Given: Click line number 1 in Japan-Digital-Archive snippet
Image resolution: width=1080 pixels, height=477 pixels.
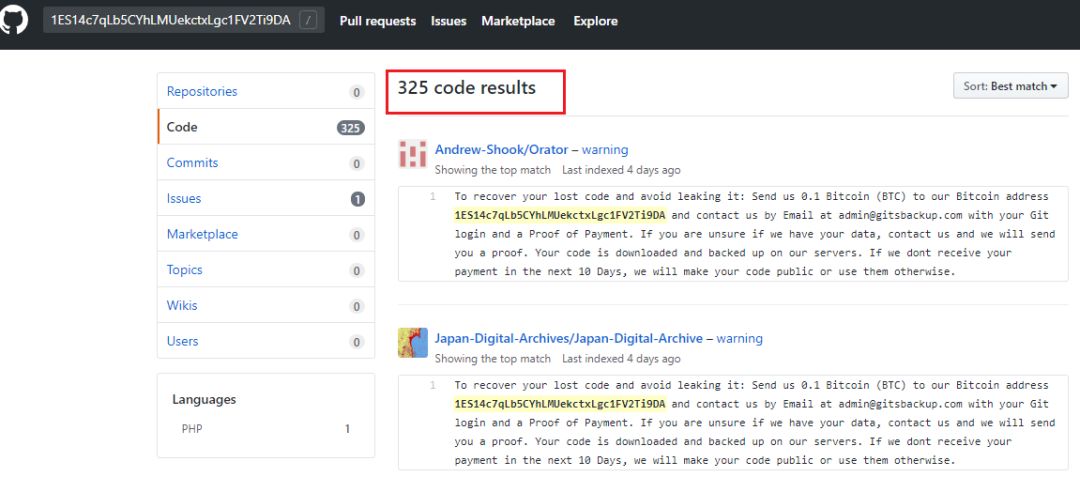Looking at the screenshot, I should [433, 385].
